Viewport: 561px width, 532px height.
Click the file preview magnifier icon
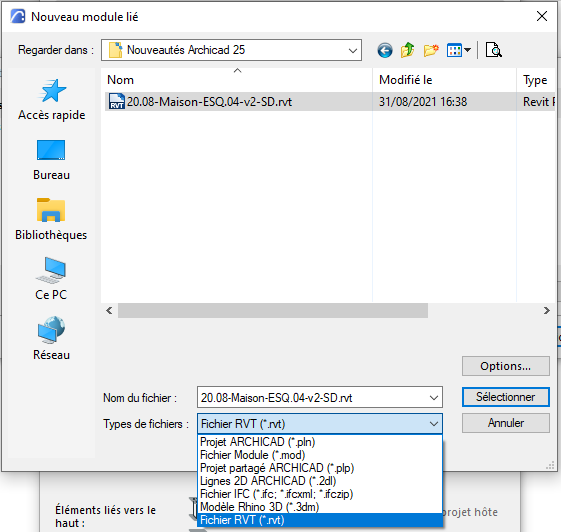pyautogui.click(x=493, y=50)
